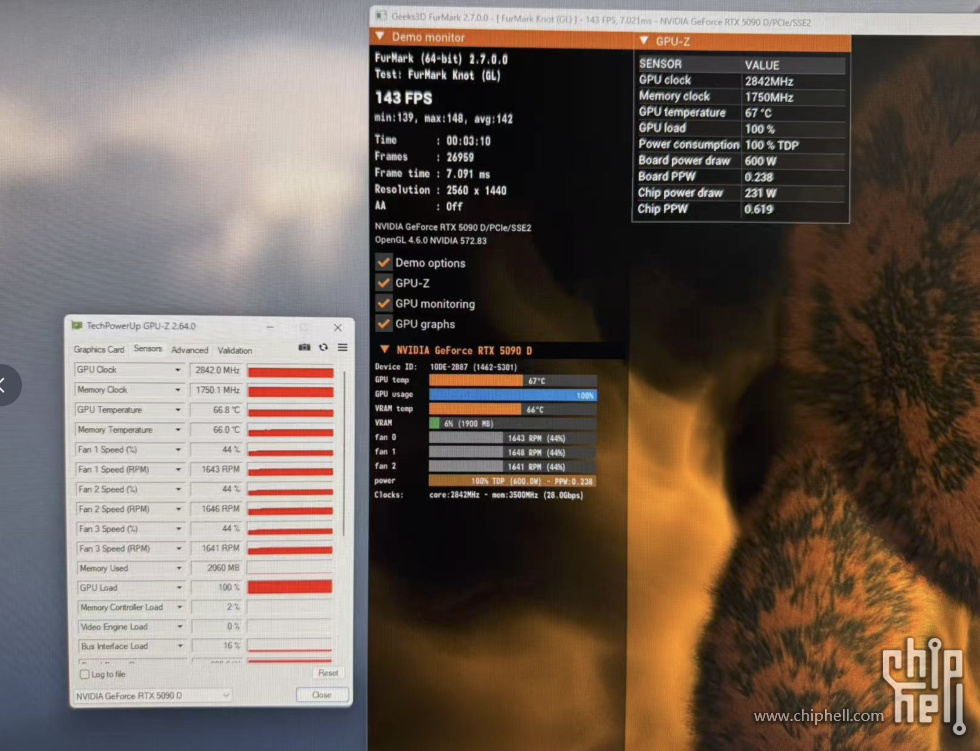Click the Resolution 2560 x 1440 line

[441, 190]
